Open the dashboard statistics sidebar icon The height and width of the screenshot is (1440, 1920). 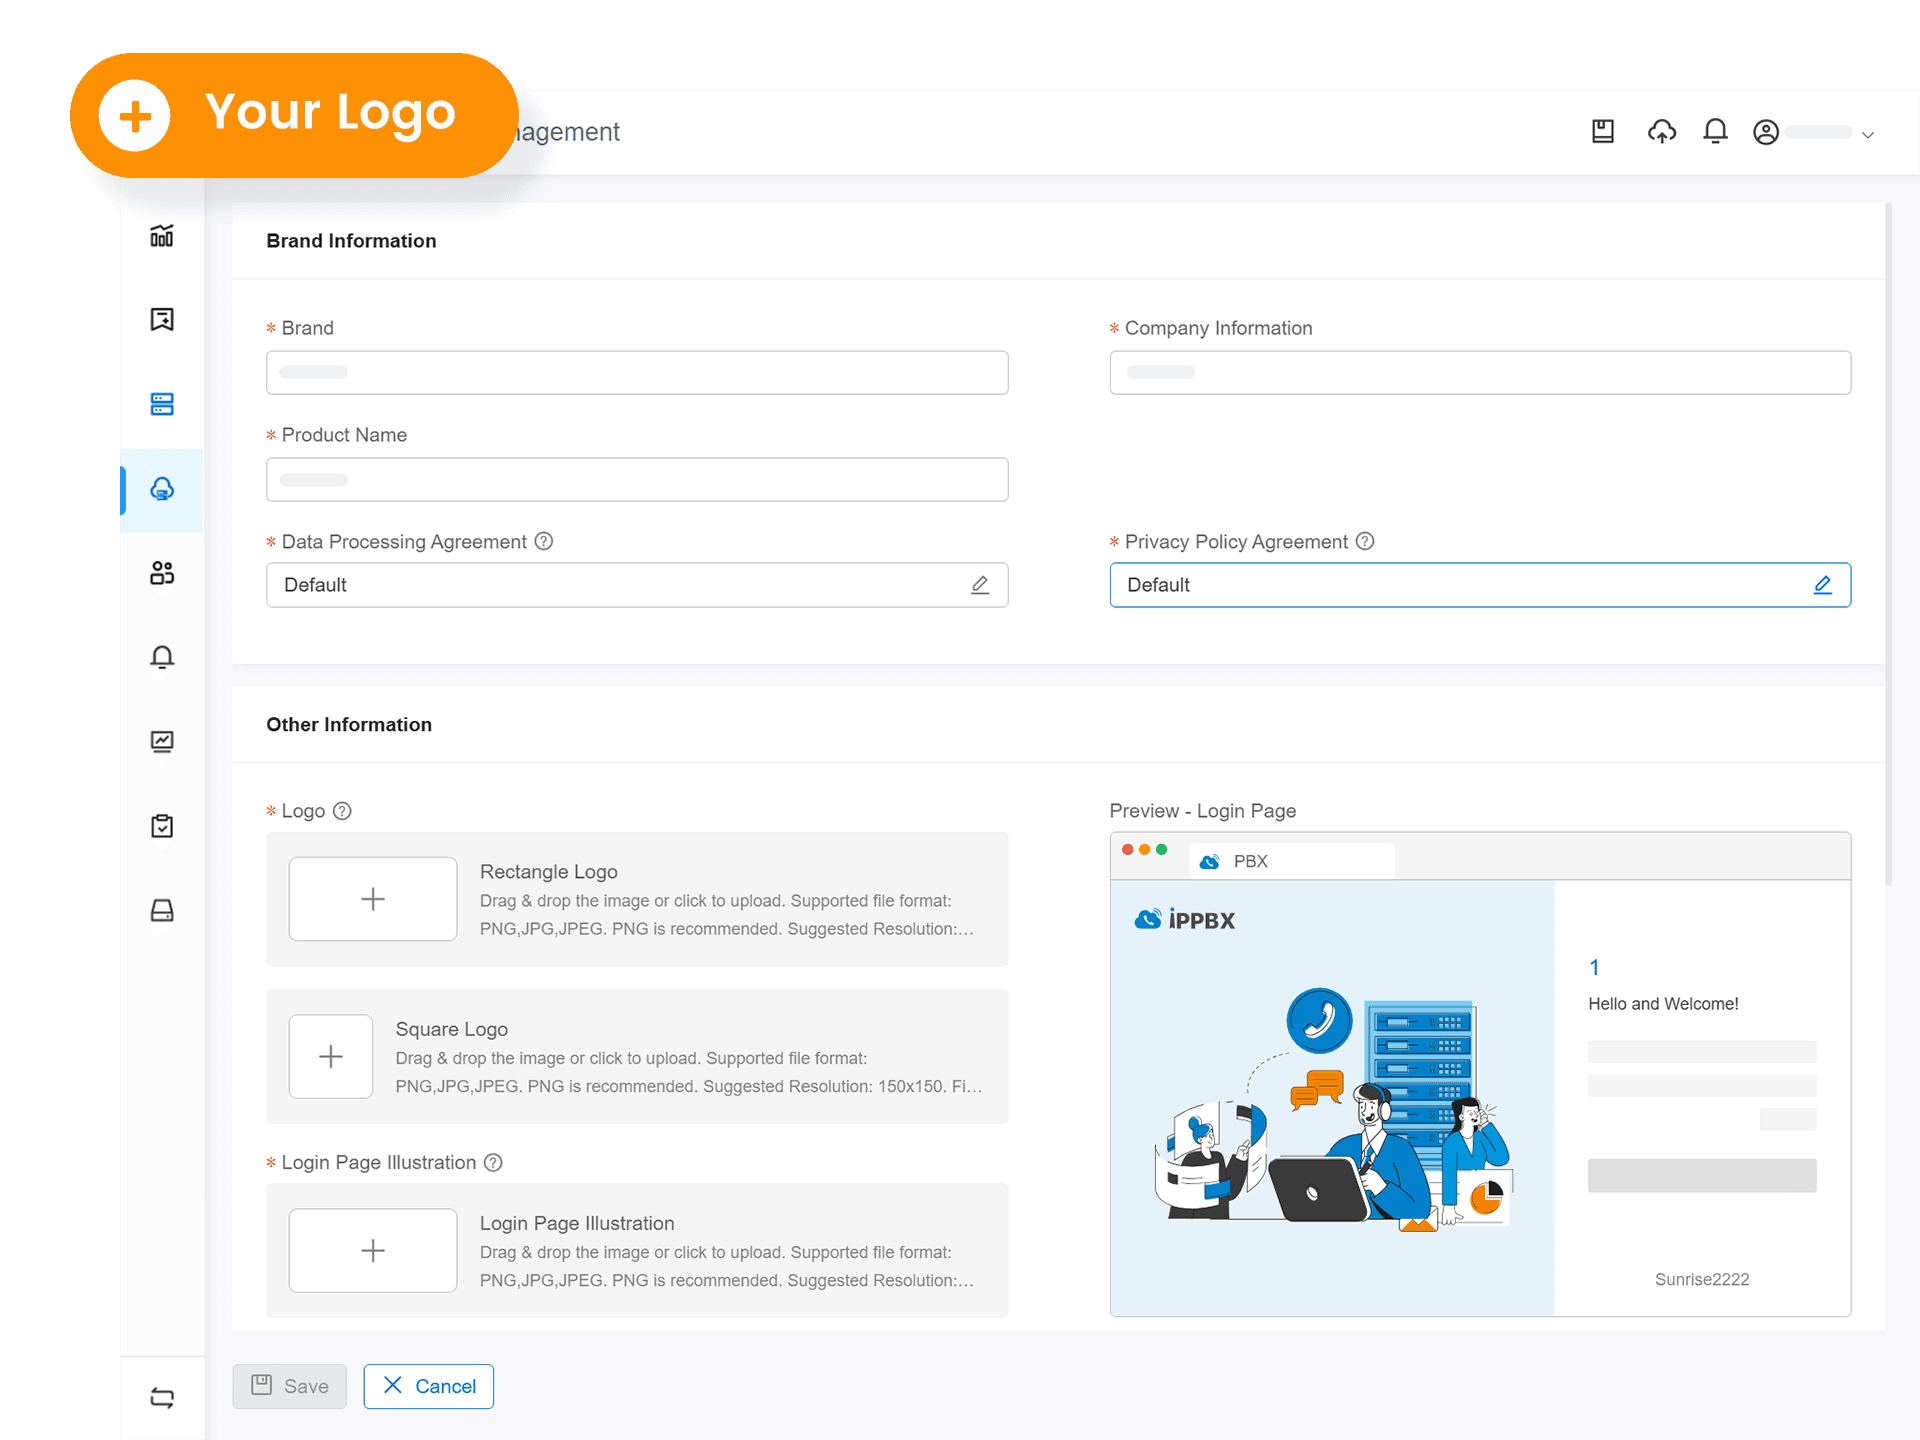(162, 236)
